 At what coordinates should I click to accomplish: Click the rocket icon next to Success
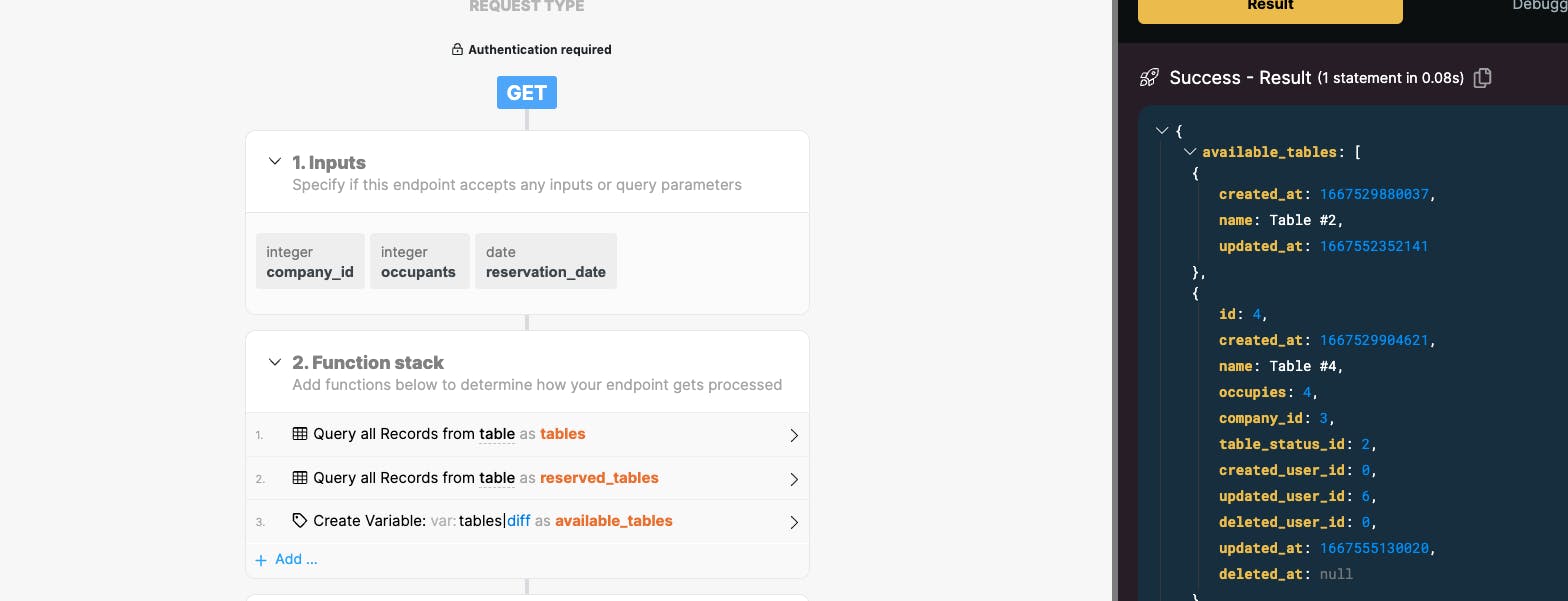[1150, 78]
